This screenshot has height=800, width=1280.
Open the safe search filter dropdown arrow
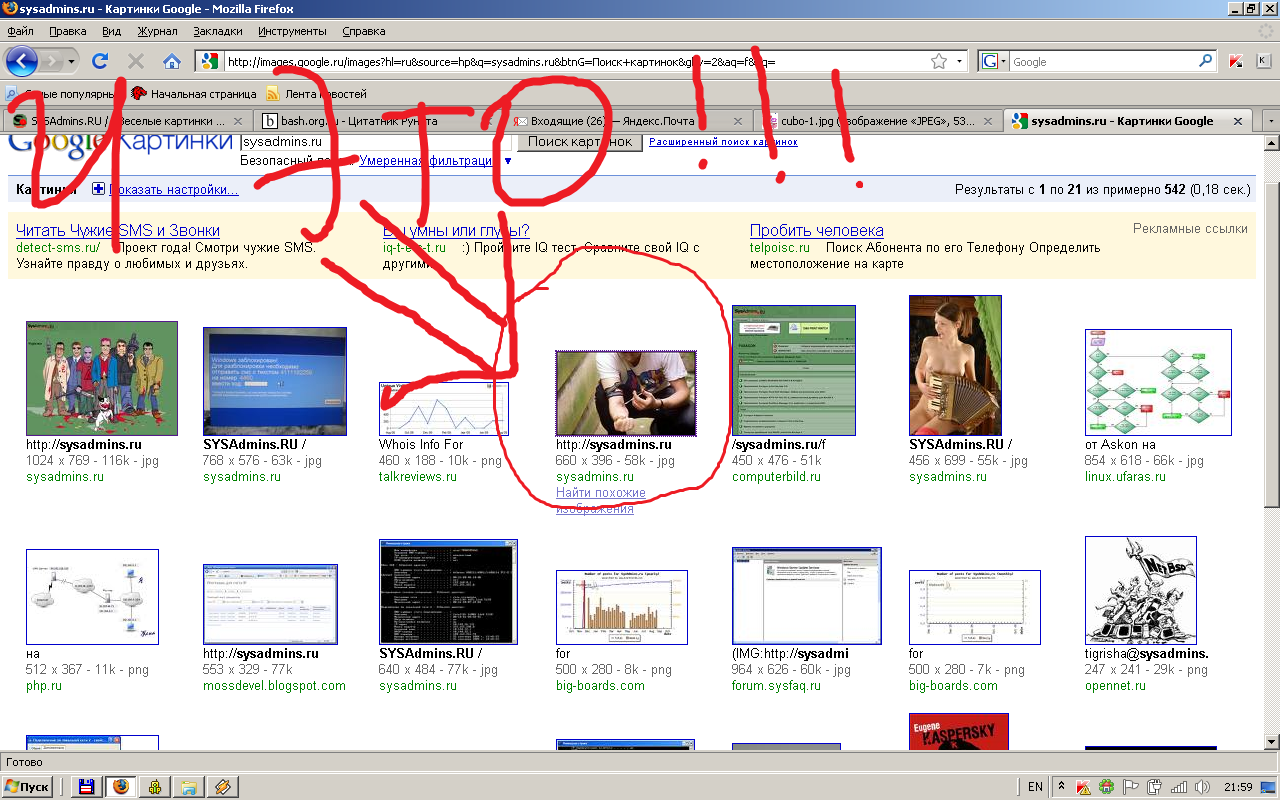(x=507, y=161)
